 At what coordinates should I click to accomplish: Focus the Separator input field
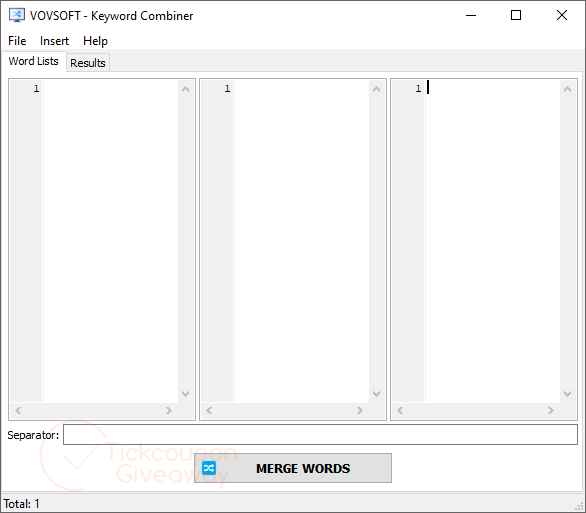(x=320, y=435)
